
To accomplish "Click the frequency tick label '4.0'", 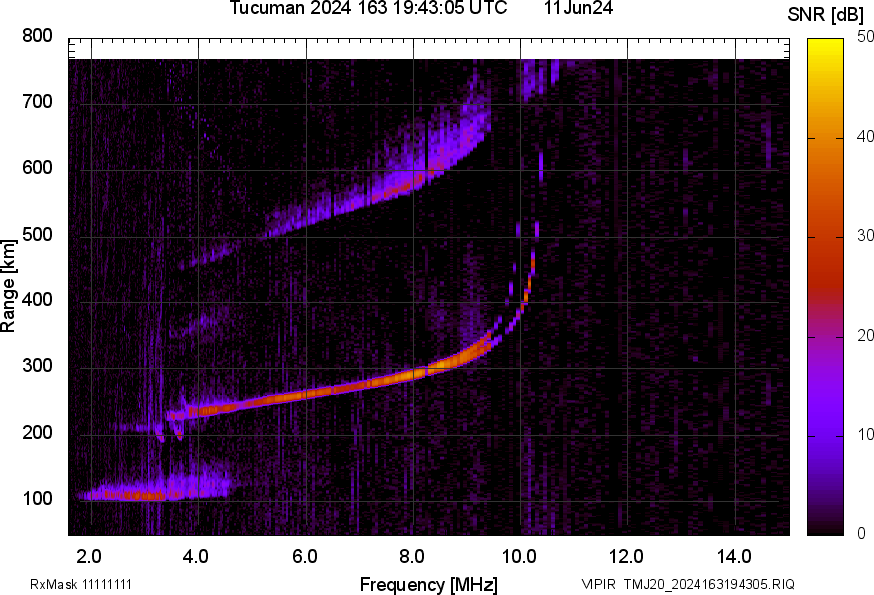I will coord(196,556).
